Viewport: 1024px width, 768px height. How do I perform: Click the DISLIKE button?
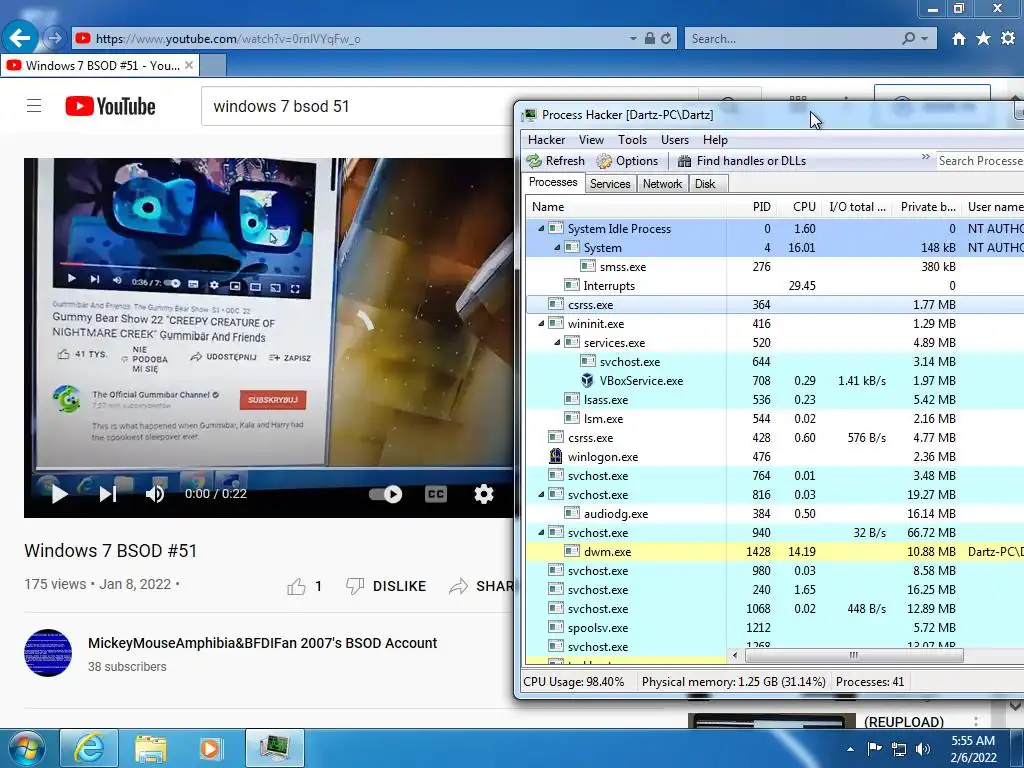click(x=385, y=586)
